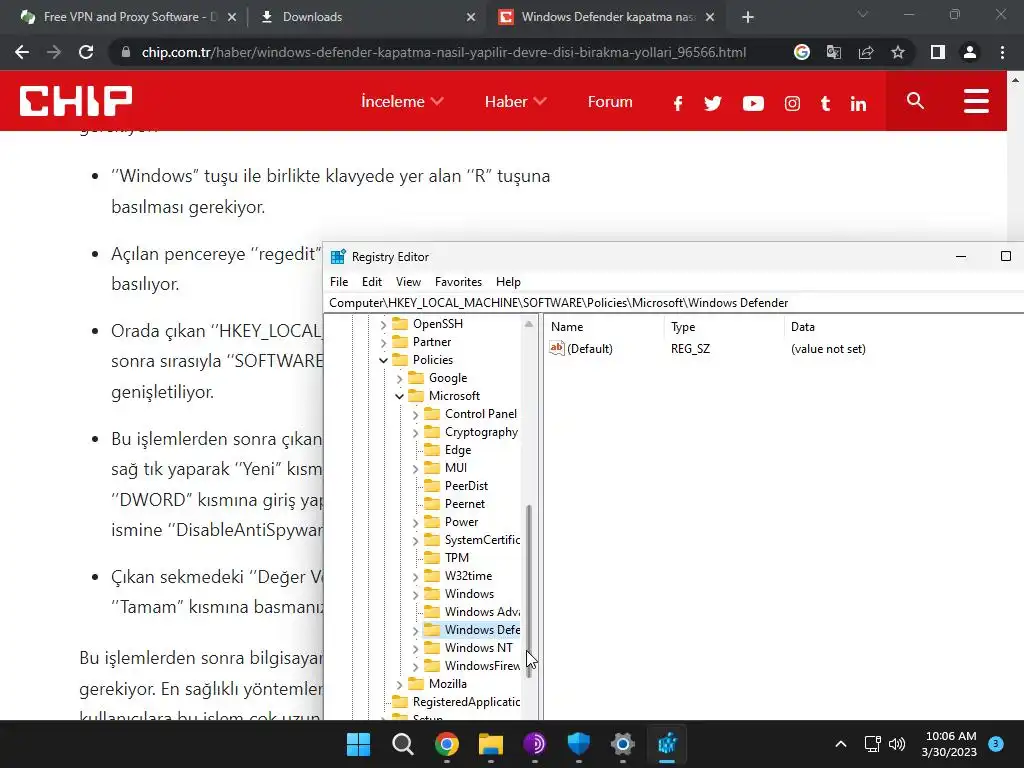The height and width of the screenshot is (768, 1024).
Task: Expand the Cryptography key
Action: point(415,432)
